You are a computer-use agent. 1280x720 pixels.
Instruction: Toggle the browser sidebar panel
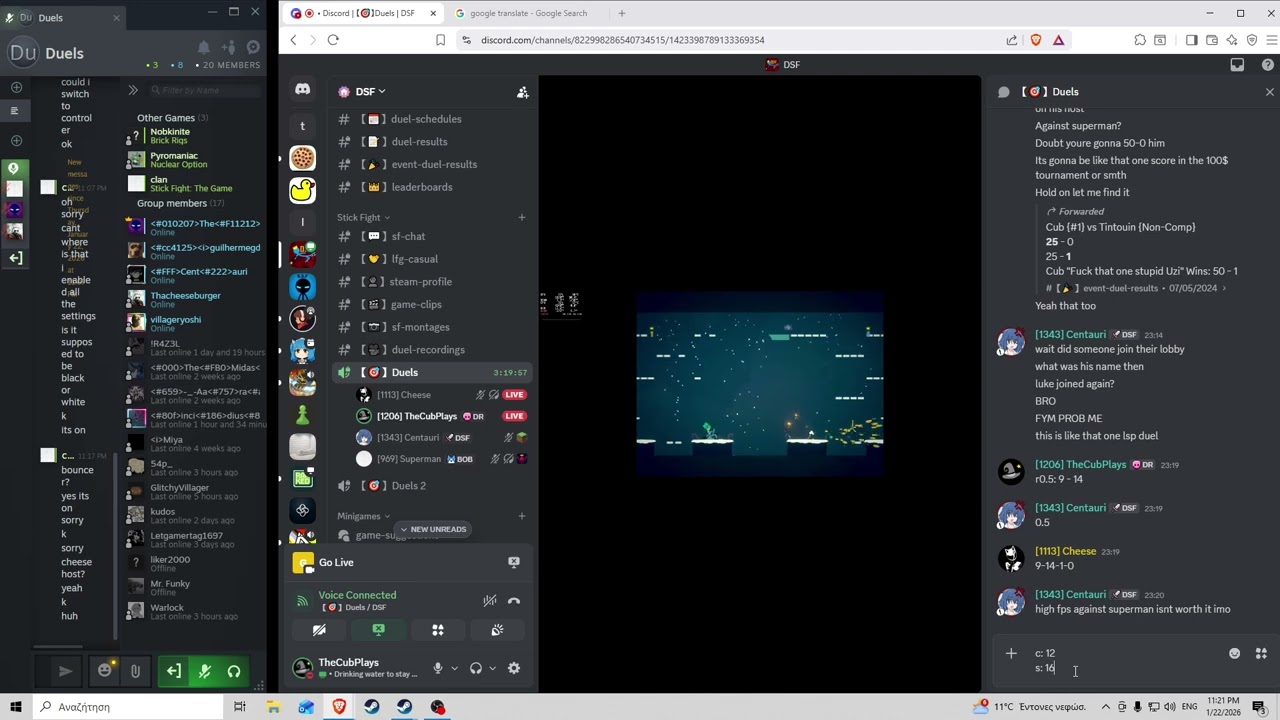1191,40
